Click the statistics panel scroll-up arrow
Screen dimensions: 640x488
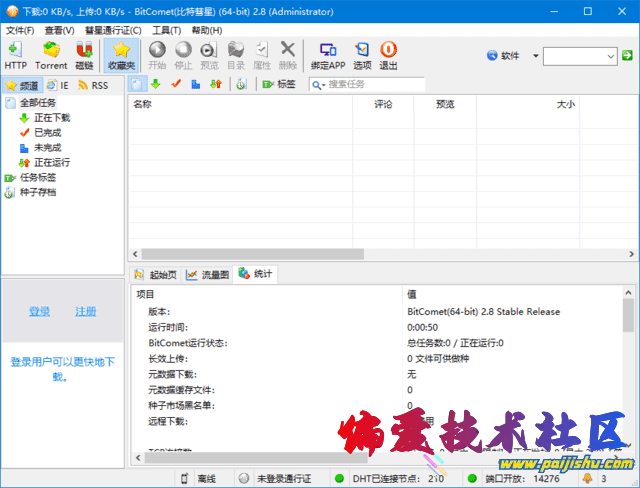point(628,293)
